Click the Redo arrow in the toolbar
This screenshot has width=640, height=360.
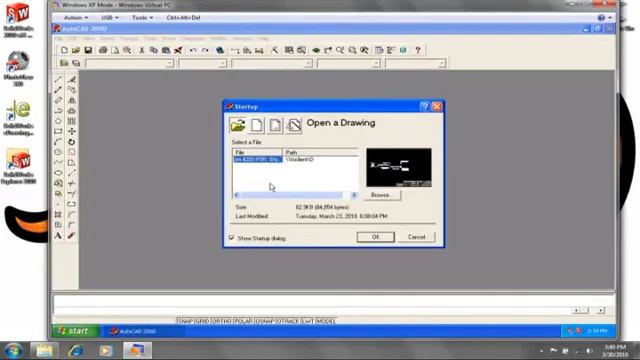[x=205, y=50]
